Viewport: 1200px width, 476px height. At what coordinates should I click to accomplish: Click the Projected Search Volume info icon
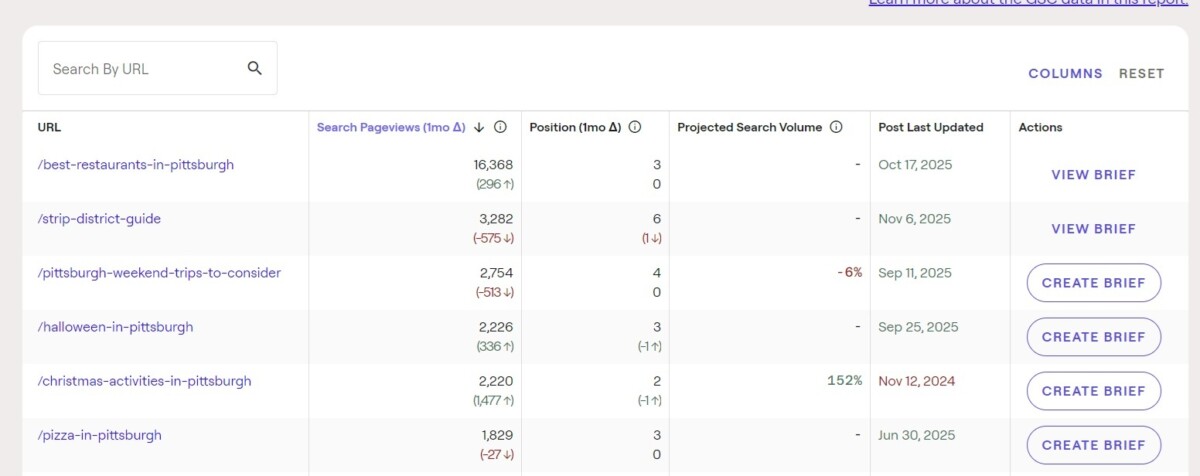(x=836, y=127)
